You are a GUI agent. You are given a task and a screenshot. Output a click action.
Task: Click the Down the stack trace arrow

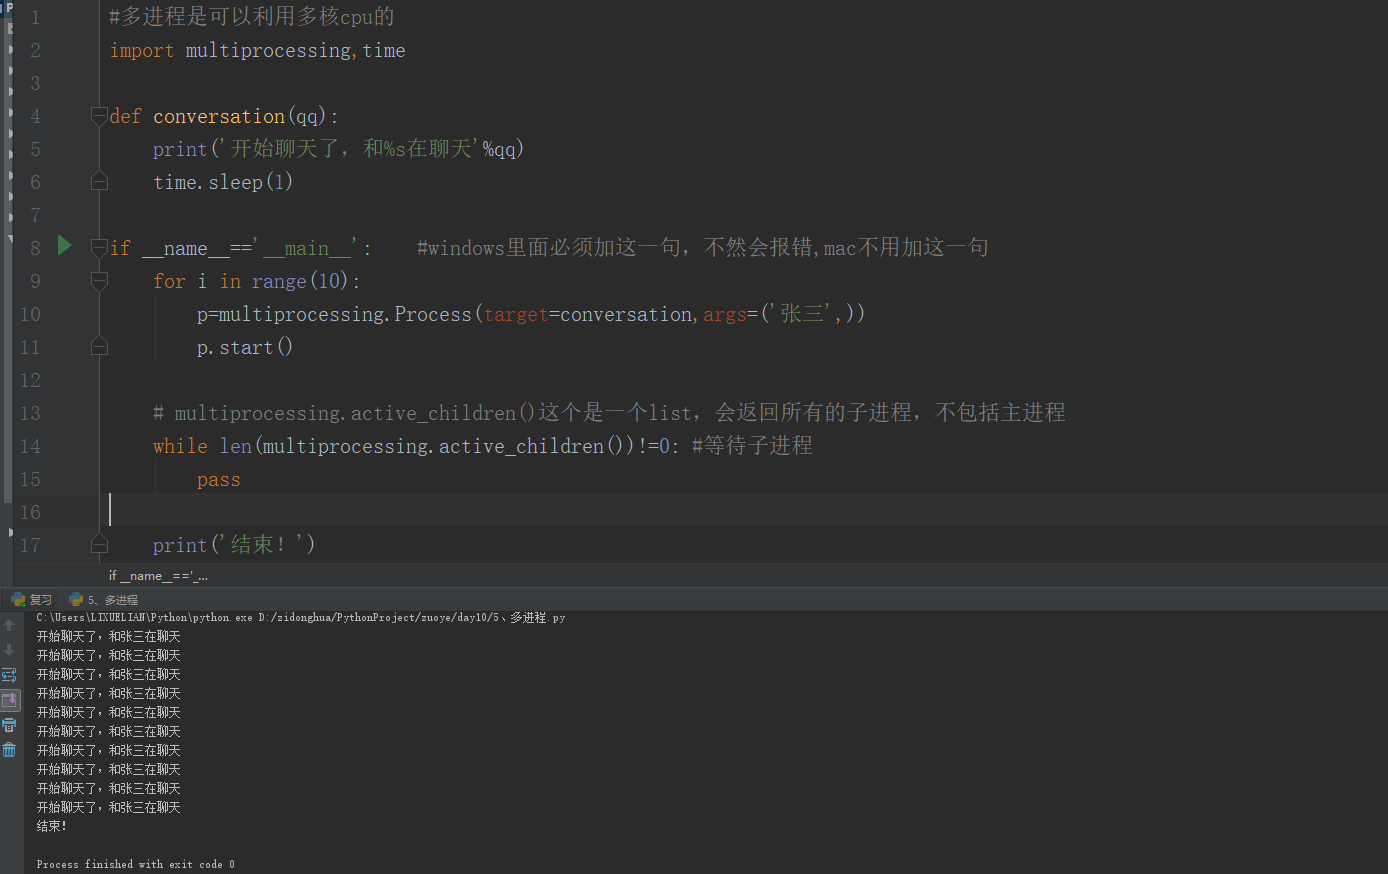coord(9,650)
